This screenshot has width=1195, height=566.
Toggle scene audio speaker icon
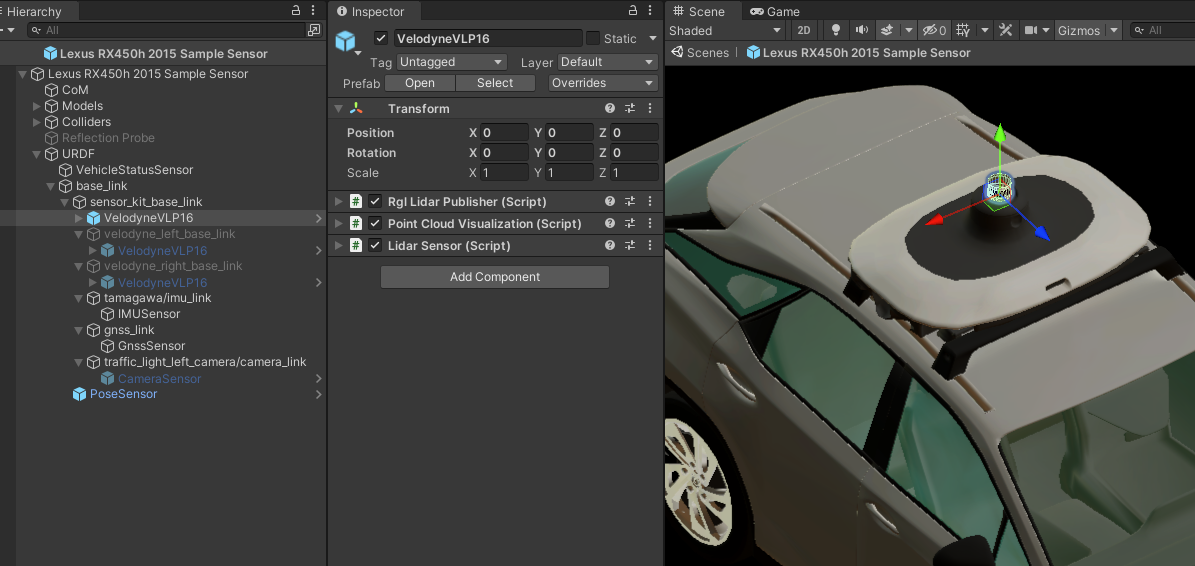(861, 31)
